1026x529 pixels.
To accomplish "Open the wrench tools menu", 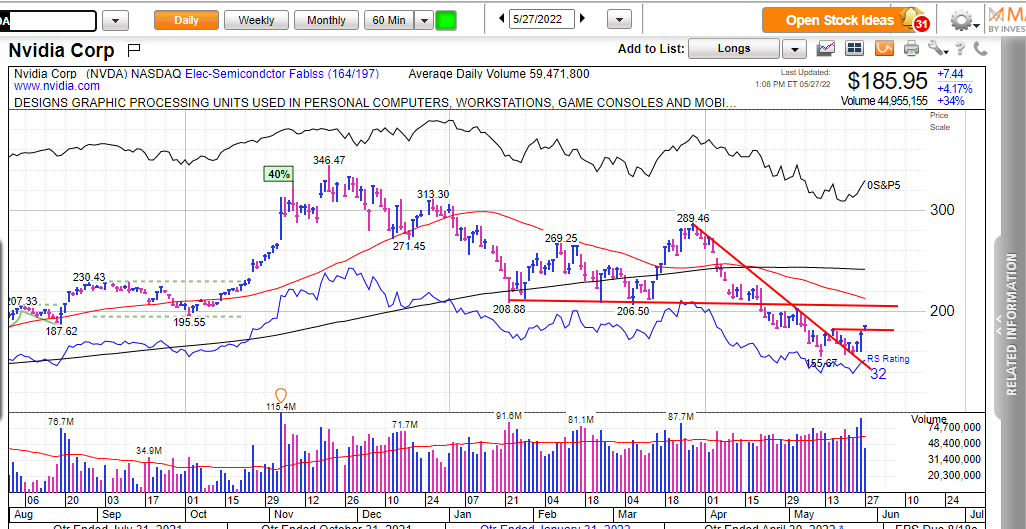I will coord(937,48).
